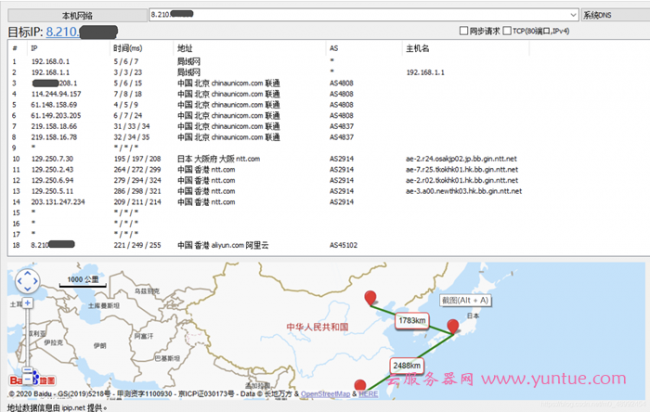Image resolution: width=650 pixels, height=412 pixels.
Task: Sort by the 时间(ms) column header
Action: coord(127,48)
